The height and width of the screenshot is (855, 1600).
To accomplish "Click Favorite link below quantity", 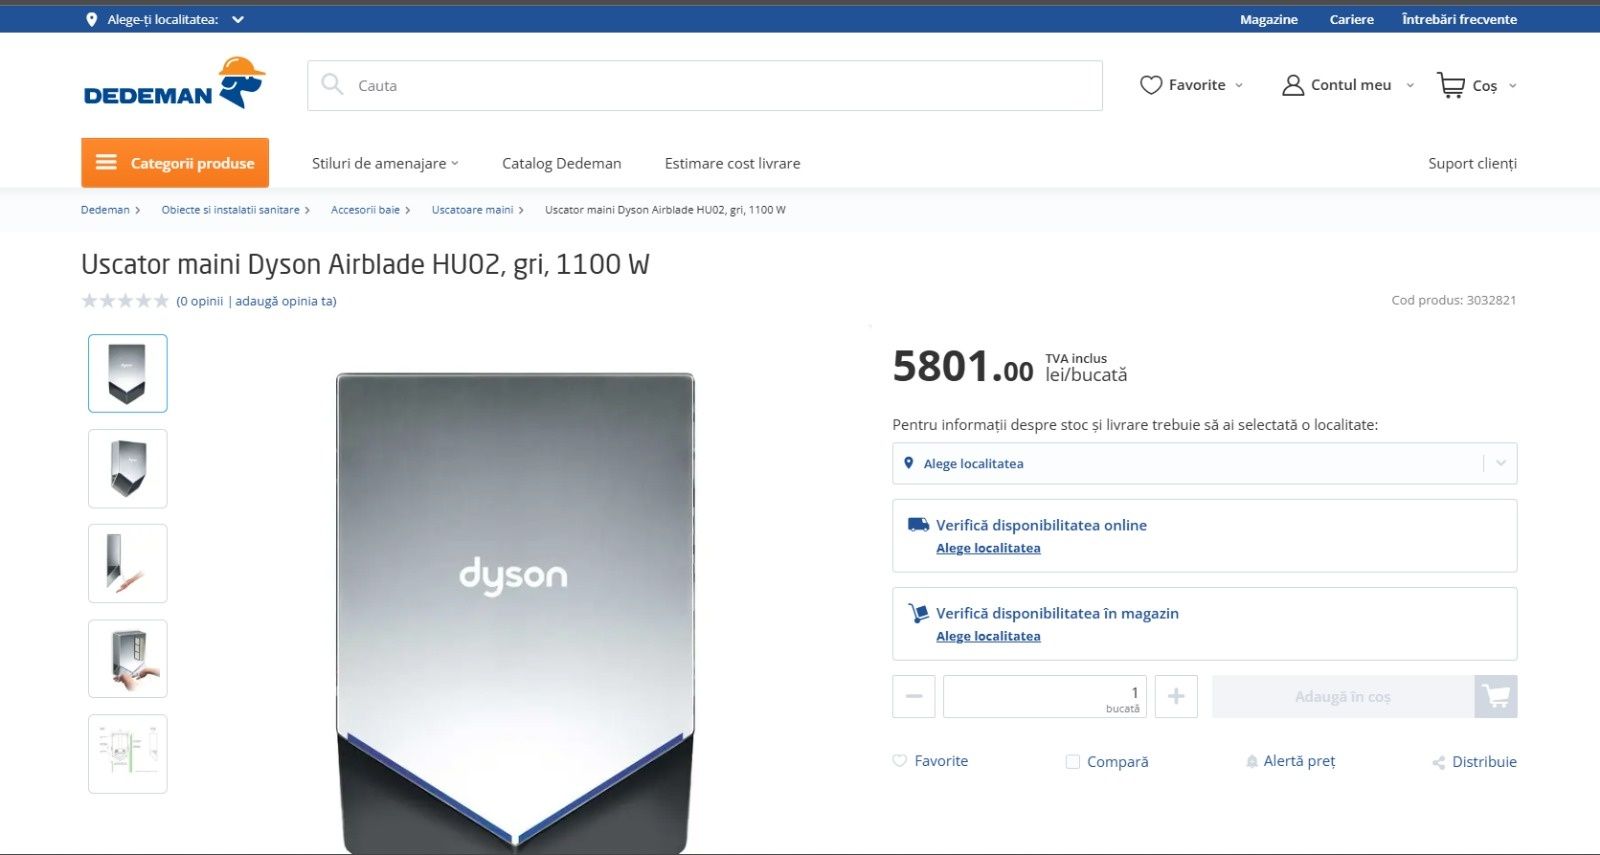I will click(941, 761).
